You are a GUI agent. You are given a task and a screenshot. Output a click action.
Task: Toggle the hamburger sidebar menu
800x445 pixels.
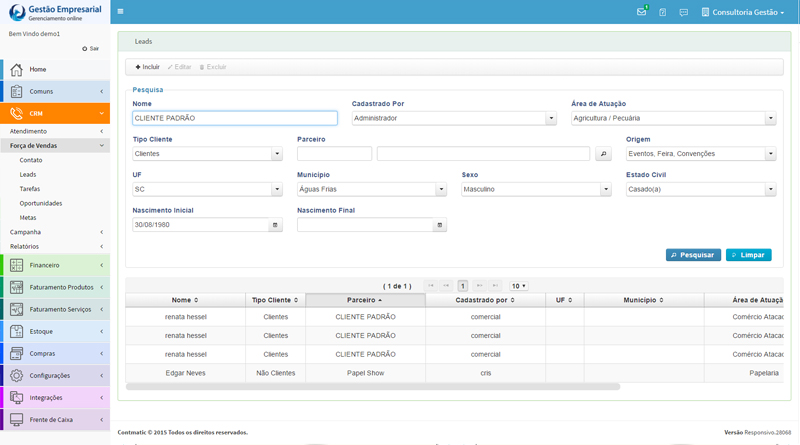point(121,12)
